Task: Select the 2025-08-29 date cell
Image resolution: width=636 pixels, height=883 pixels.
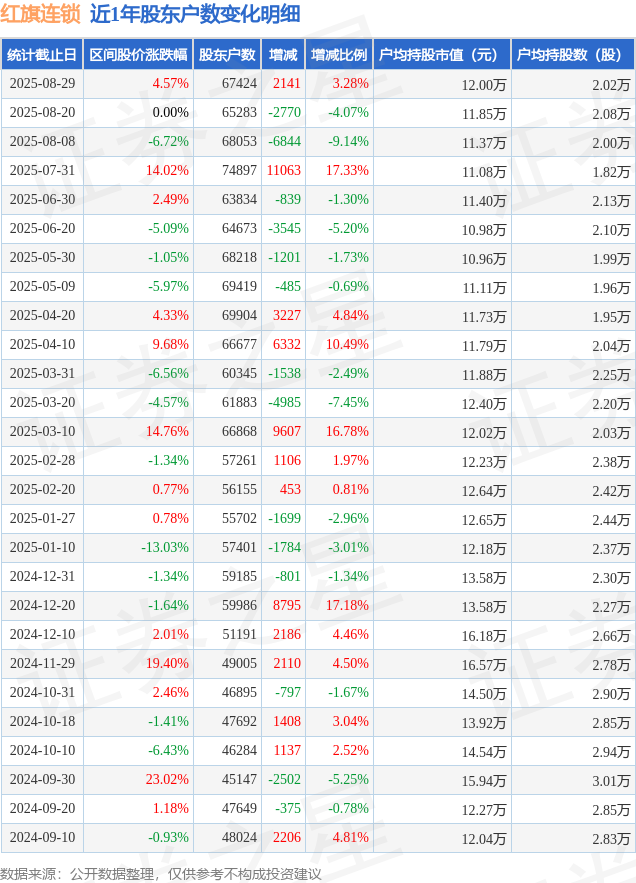Action: pyautogui.click(x=42, y=83)
